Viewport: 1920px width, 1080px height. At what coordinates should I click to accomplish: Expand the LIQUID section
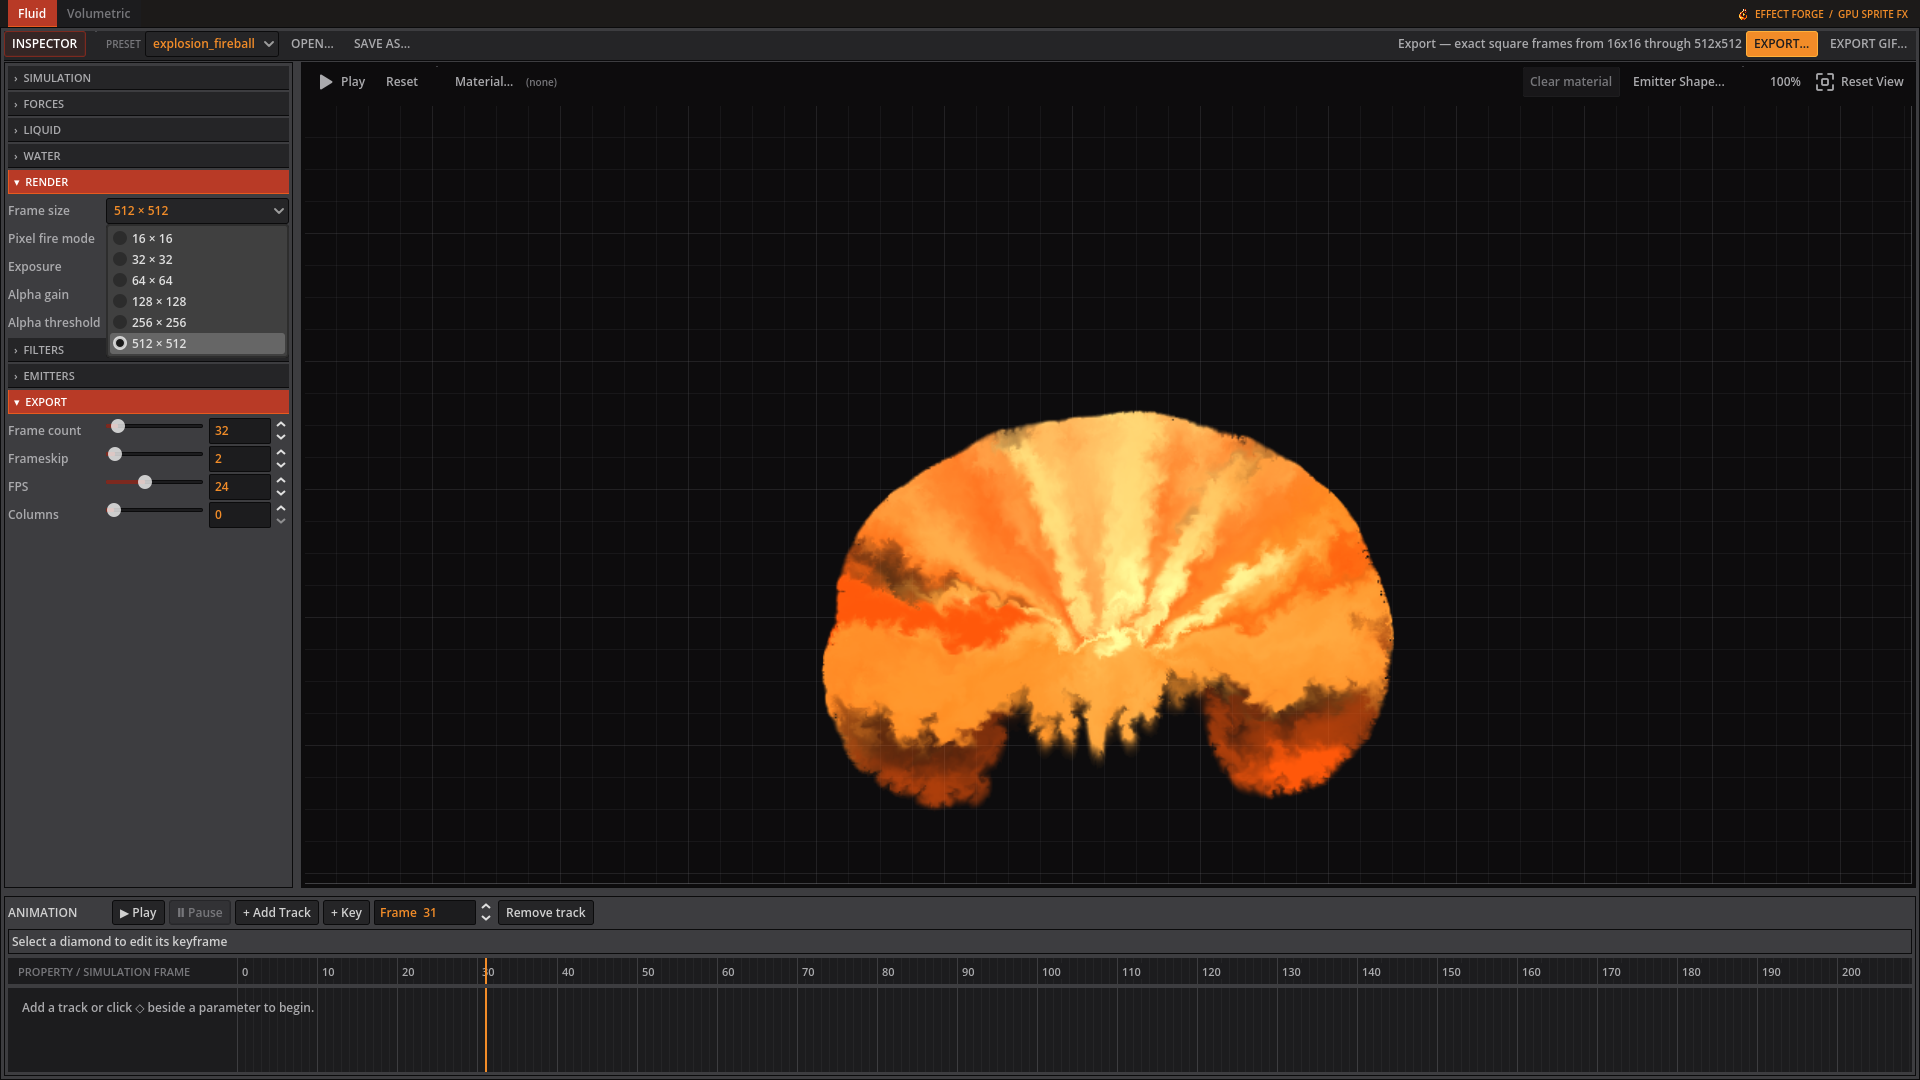pyautogui.click(x=148, y=130)
